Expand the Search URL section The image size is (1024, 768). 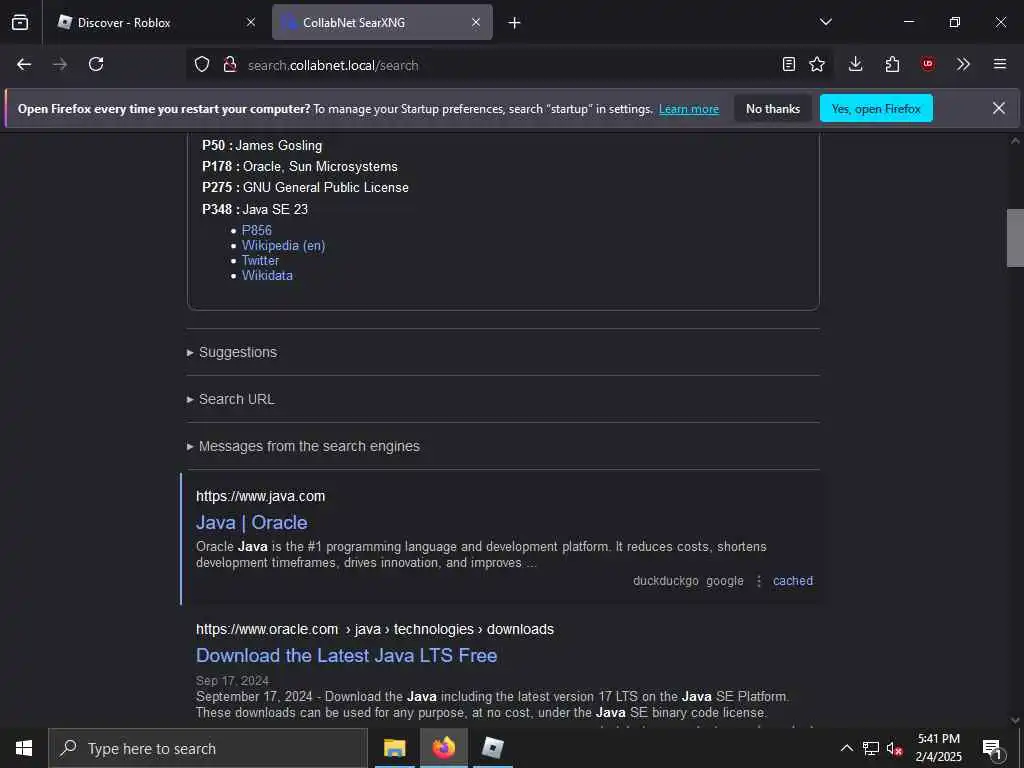click(x=236, y=399)
